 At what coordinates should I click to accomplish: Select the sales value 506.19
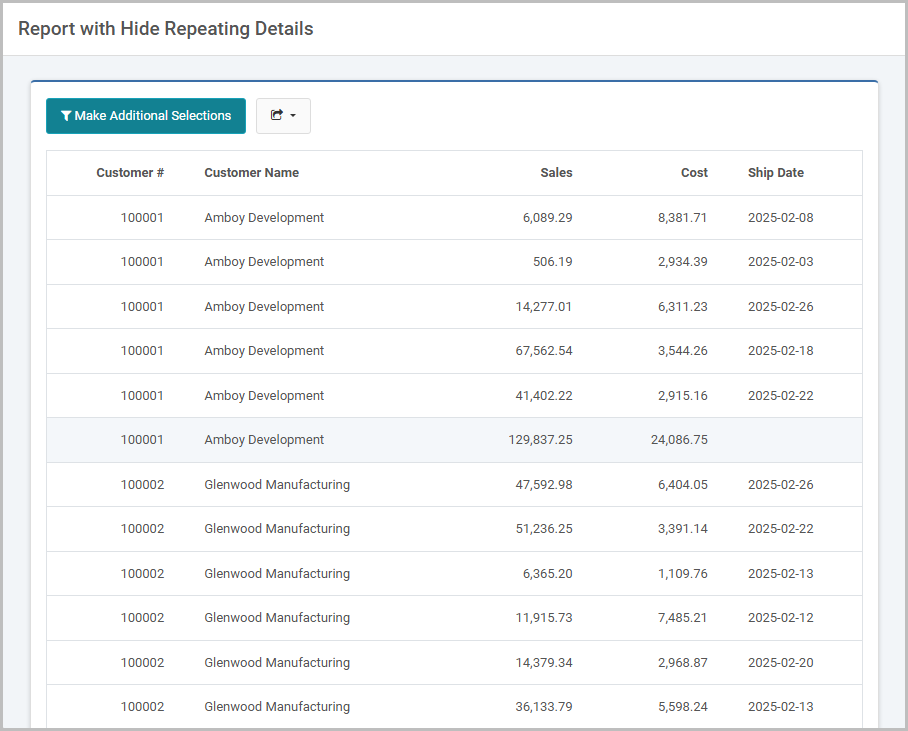point(552,262)
